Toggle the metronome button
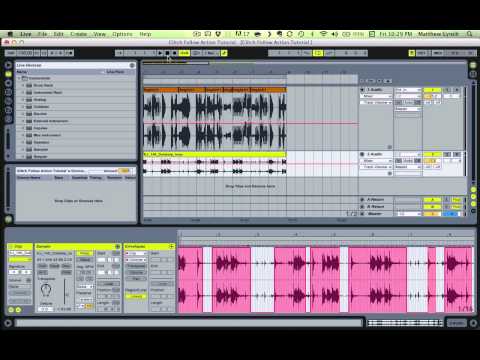Screen dimensions: 480x360 pos(68,53)
